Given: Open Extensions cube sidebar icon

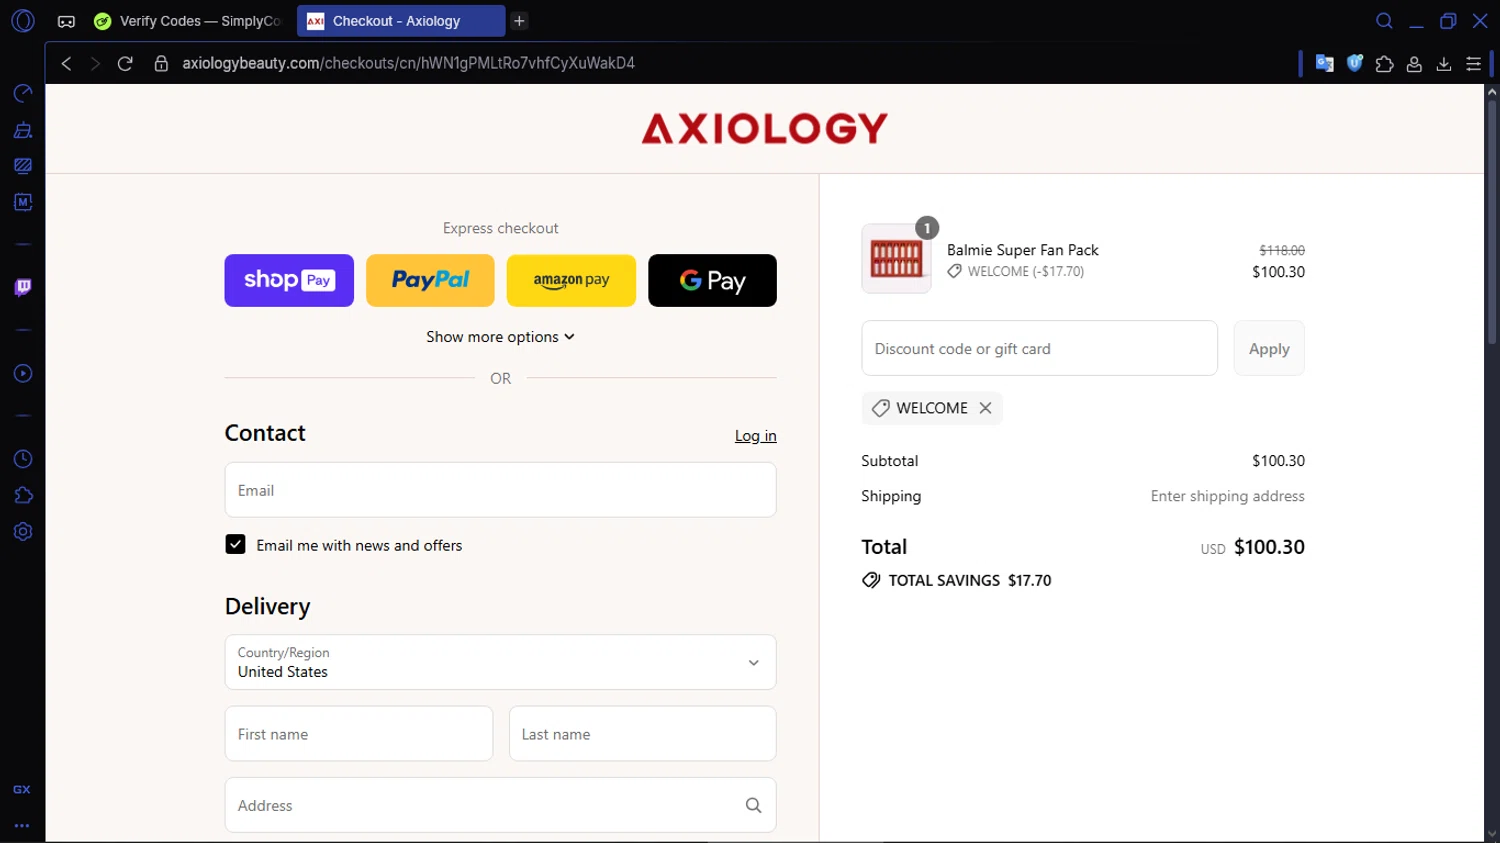Looking at the screenshot, I should point(22,495).
